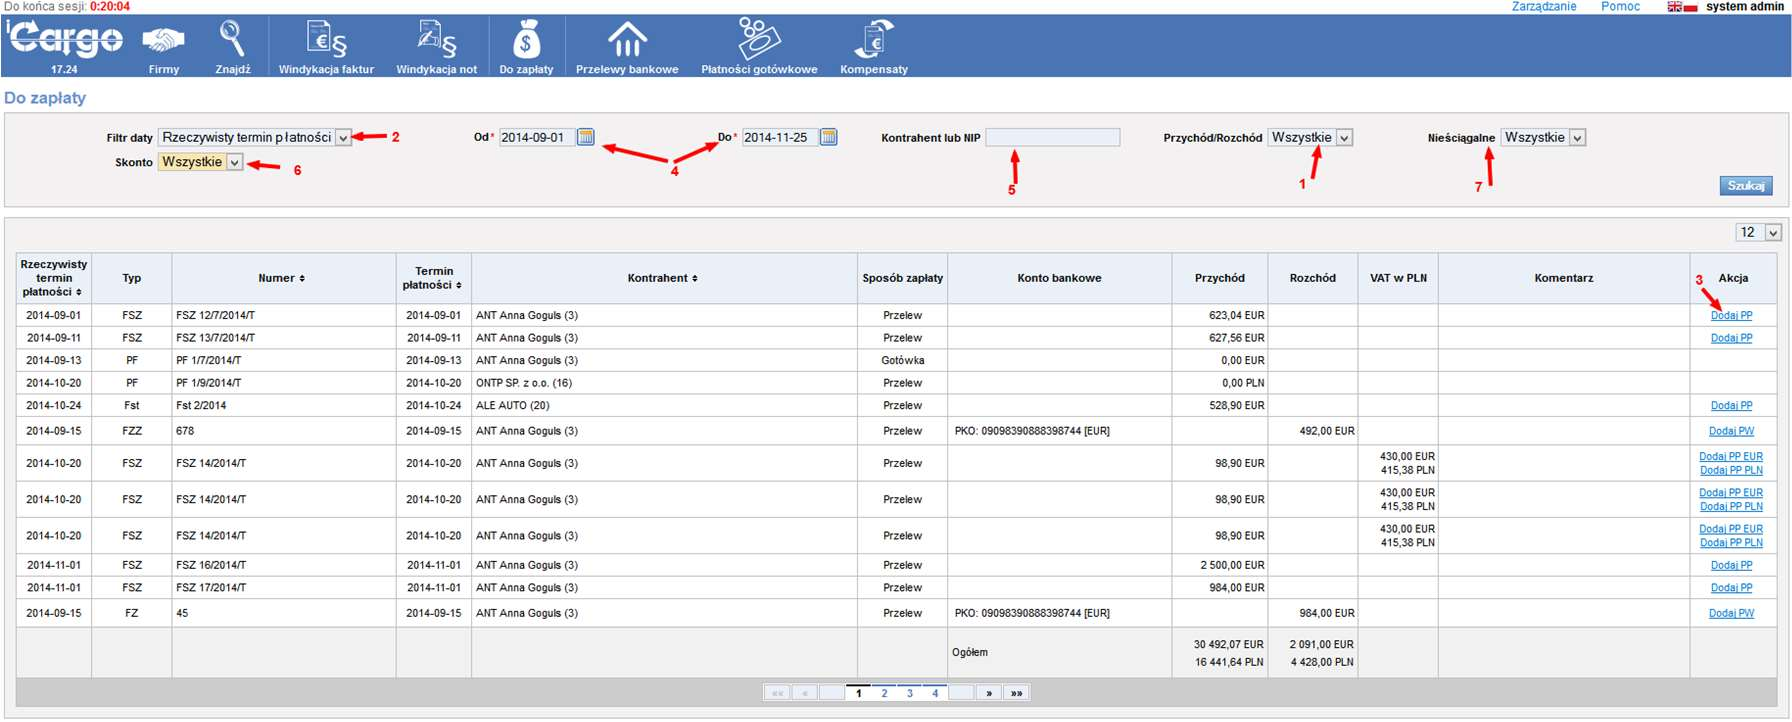Go to previous results page arrow

(x=804, y=693)
